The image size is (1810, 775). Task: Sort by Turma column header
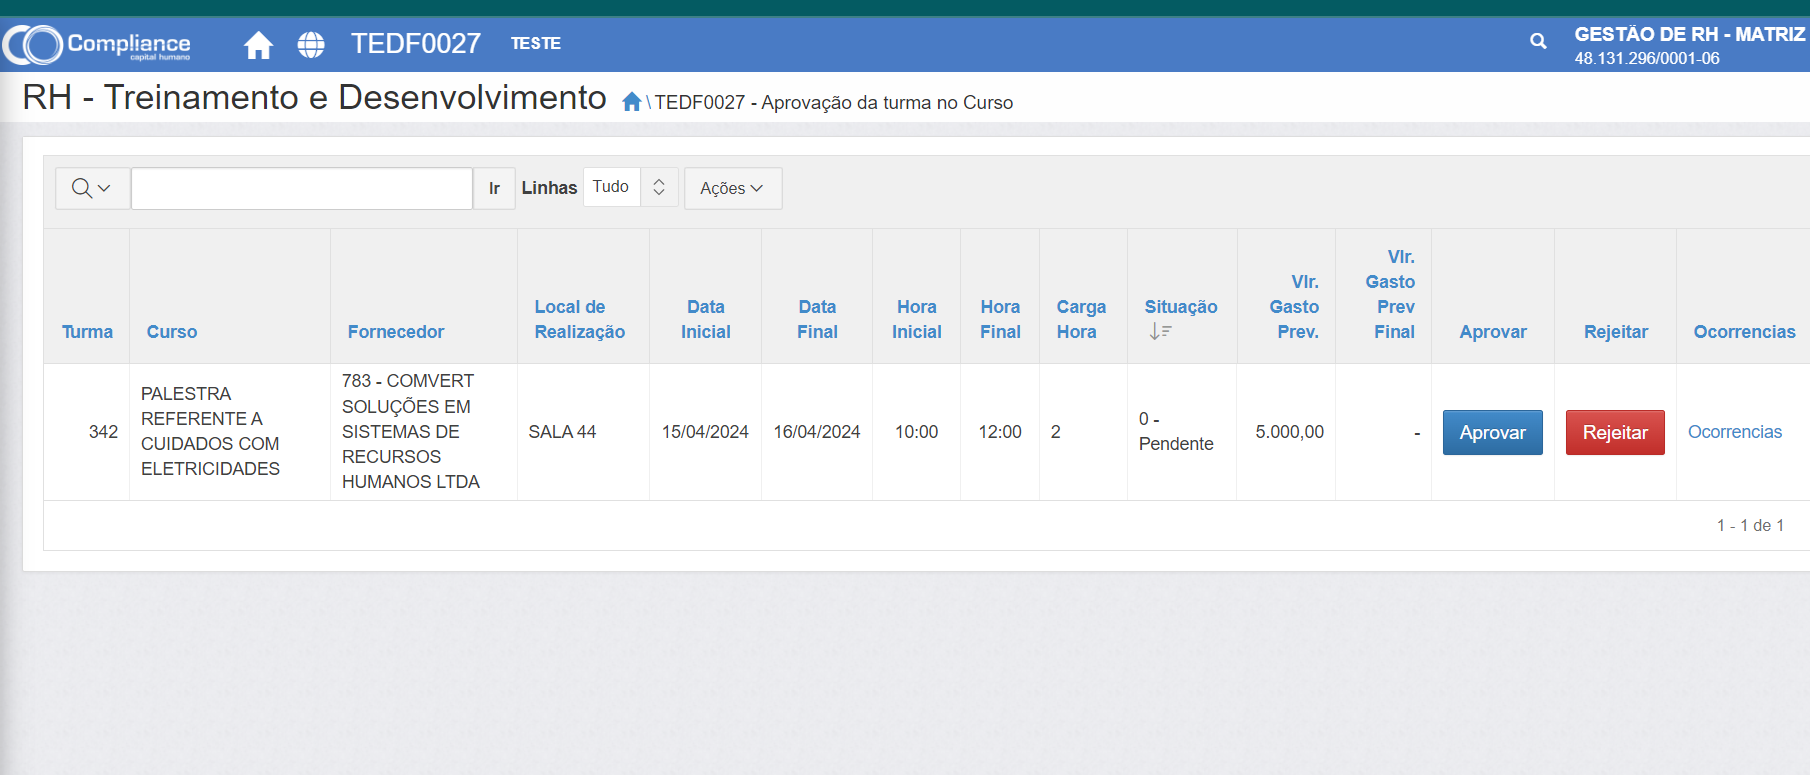[x=87, y=332]
